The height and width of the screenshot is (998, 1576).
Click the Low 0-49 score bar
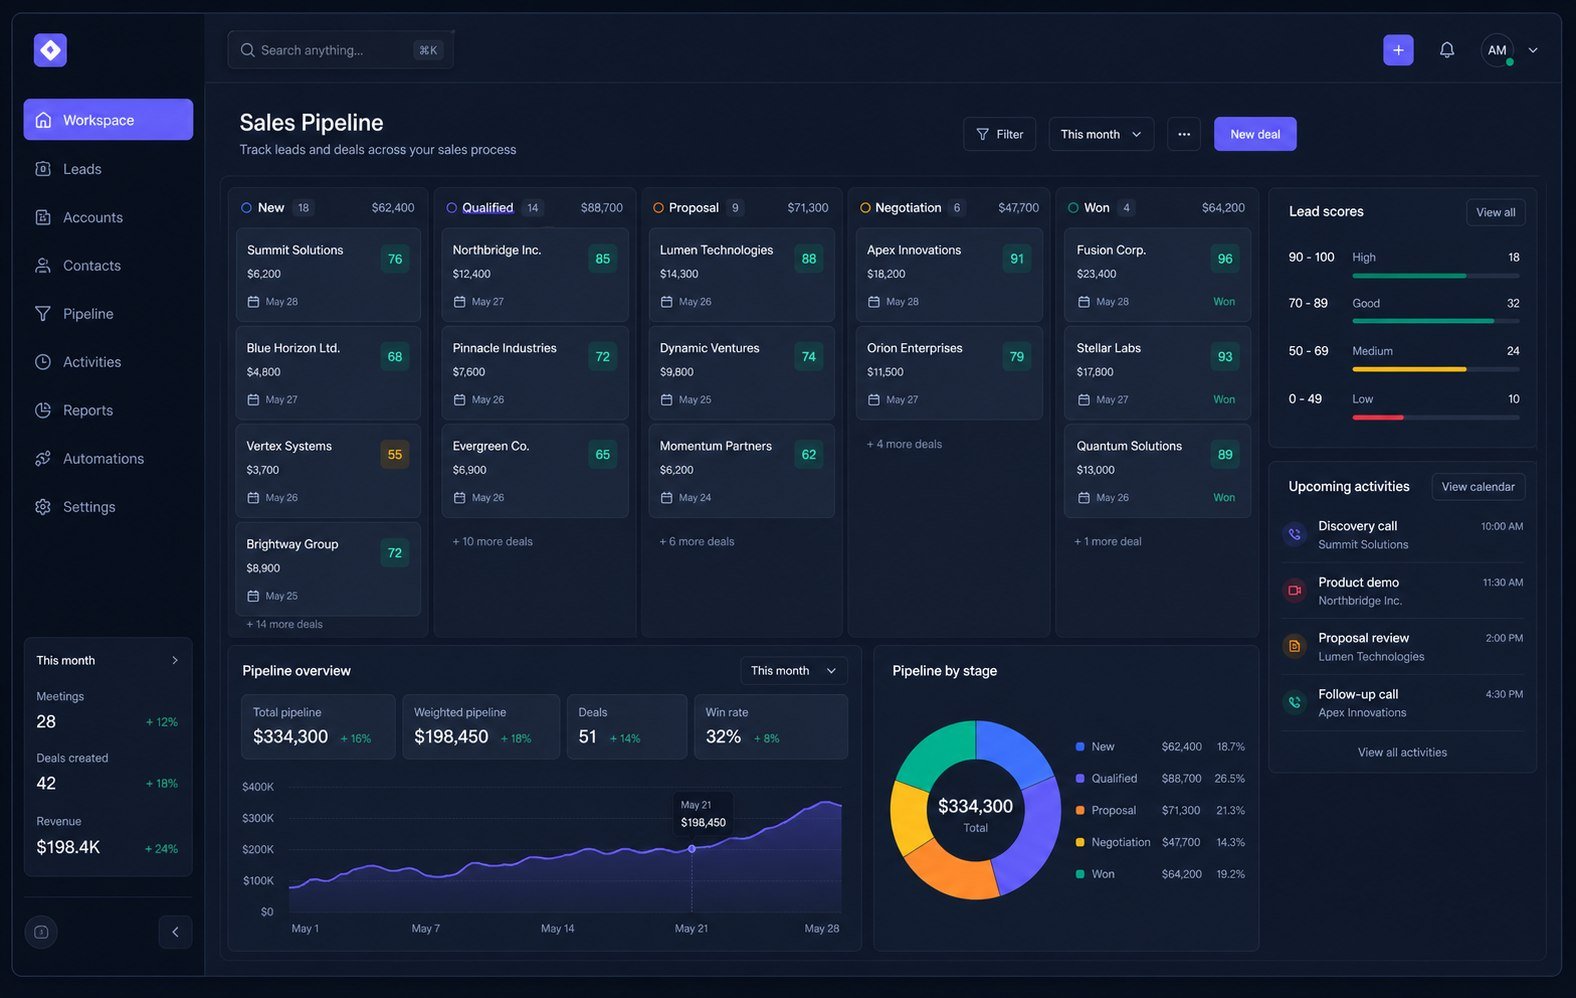point(1435,417)
